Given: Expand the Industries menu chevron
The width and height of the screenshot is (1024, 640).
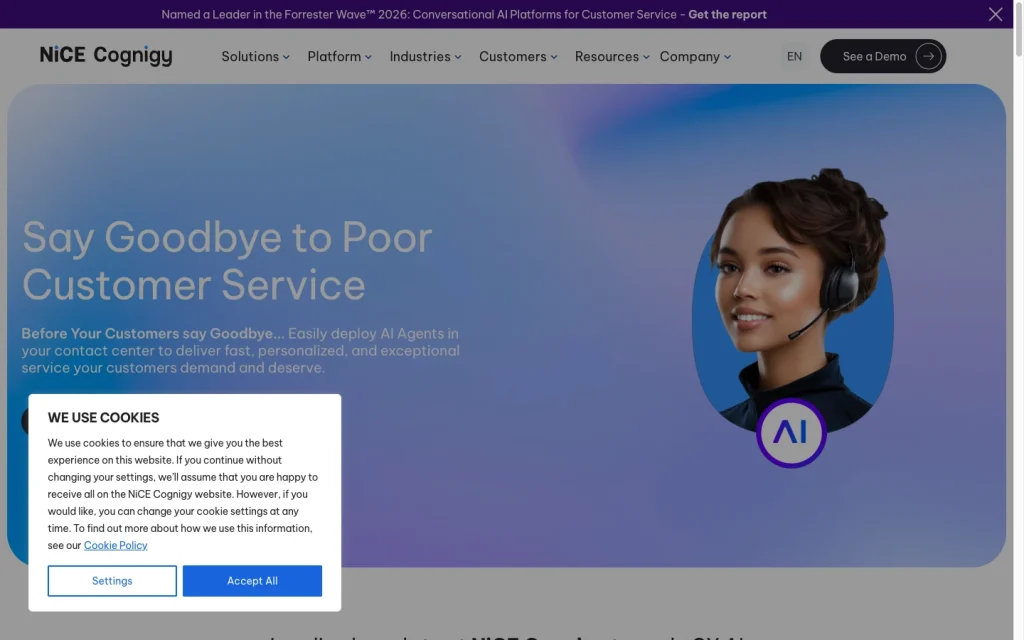Looking at the screenshot, I should [458, 57].
